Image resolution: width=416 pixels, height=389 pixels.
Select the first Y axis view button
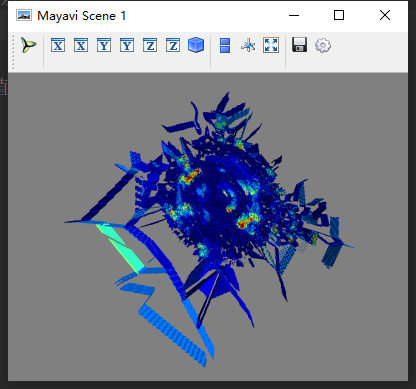click(x=104, y=45)
